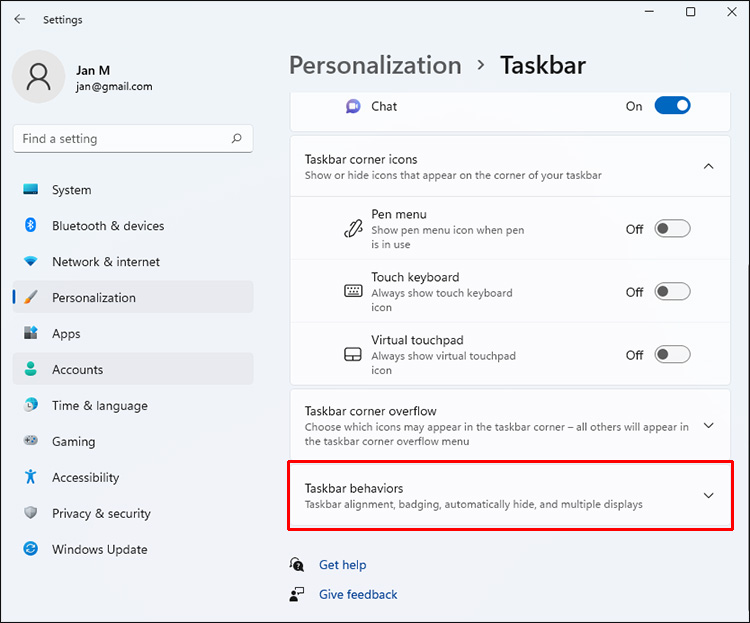Go to Privacy & security
Screen dimensions: 750x623
tap(101, 514)
